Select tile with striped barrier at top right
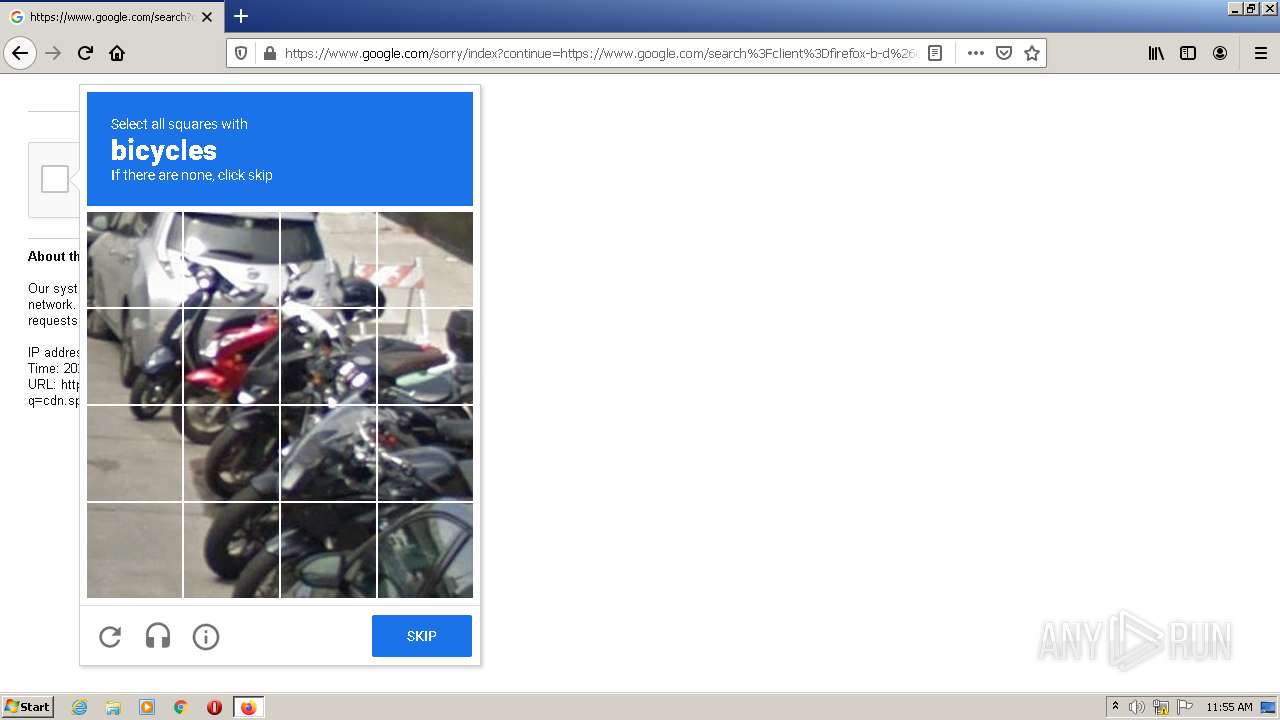 425,259
